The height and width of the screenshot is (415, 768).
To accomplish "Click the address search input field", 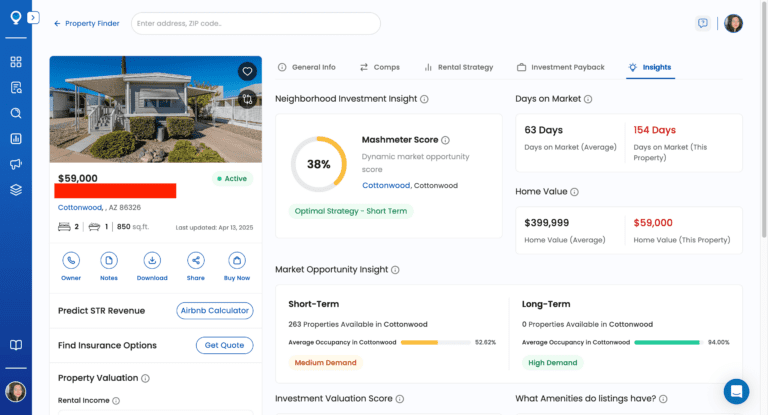I will 255,23.
